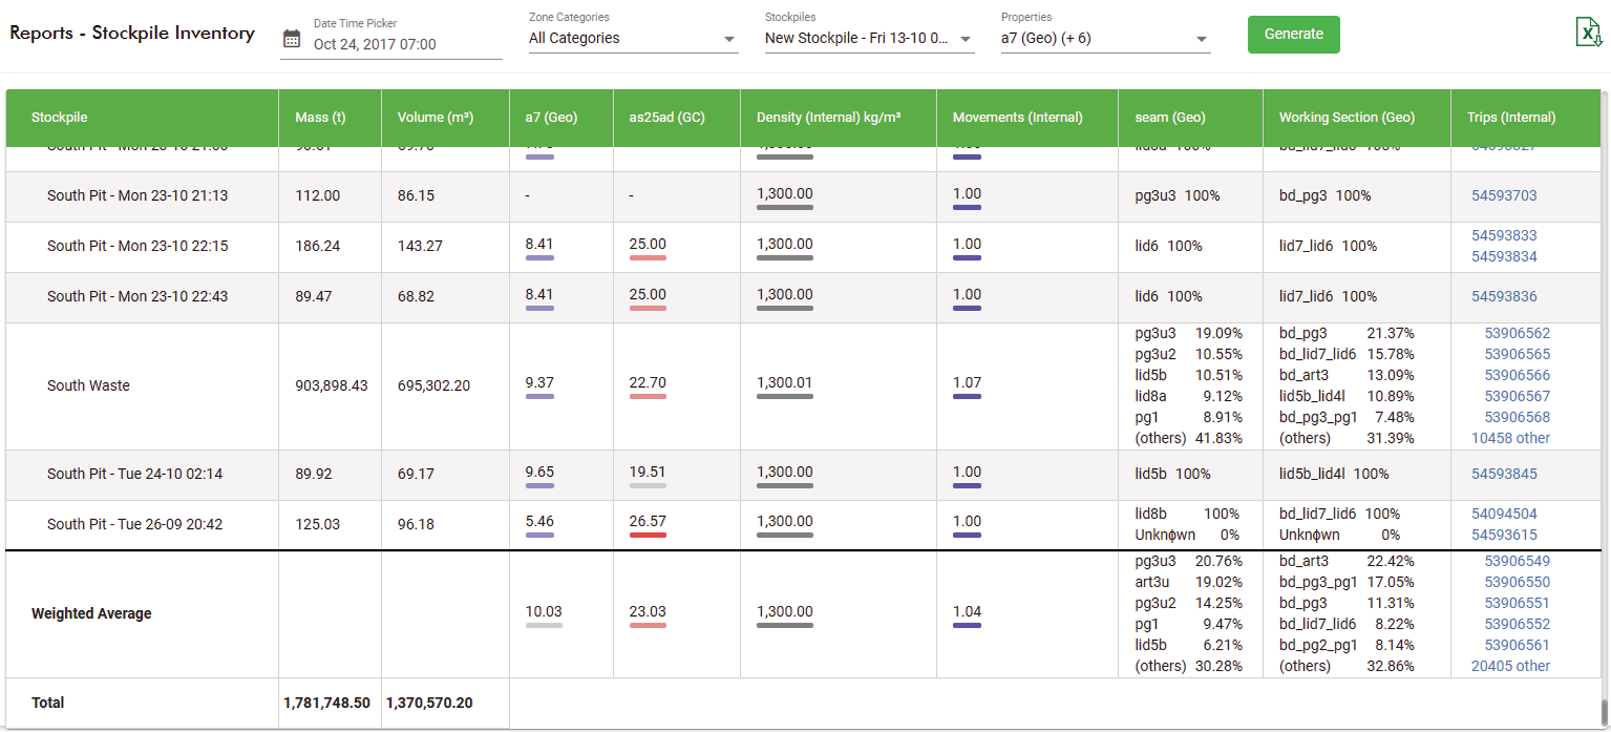Image resolution: width=1611 pixels, height=732 pixels.
Task: Select the South Waste row name
Action: click(88, 386)
